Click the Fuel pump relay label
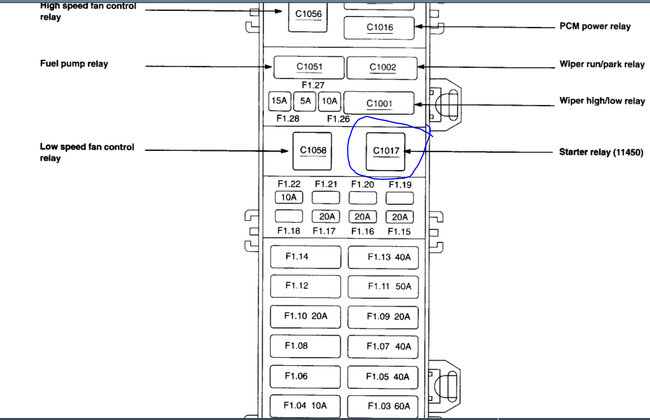Screen dimensions: 650x420 74,64
